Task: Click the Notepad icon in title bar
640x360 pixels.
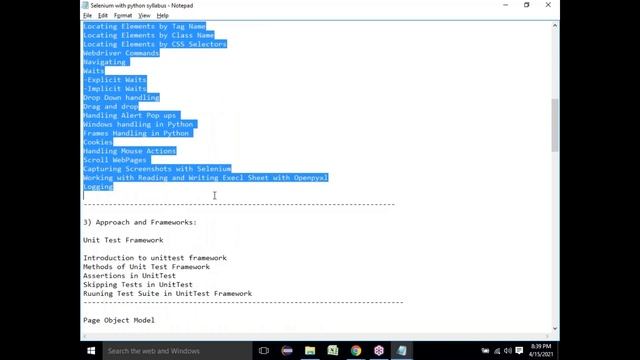Action: click(85, 5)
